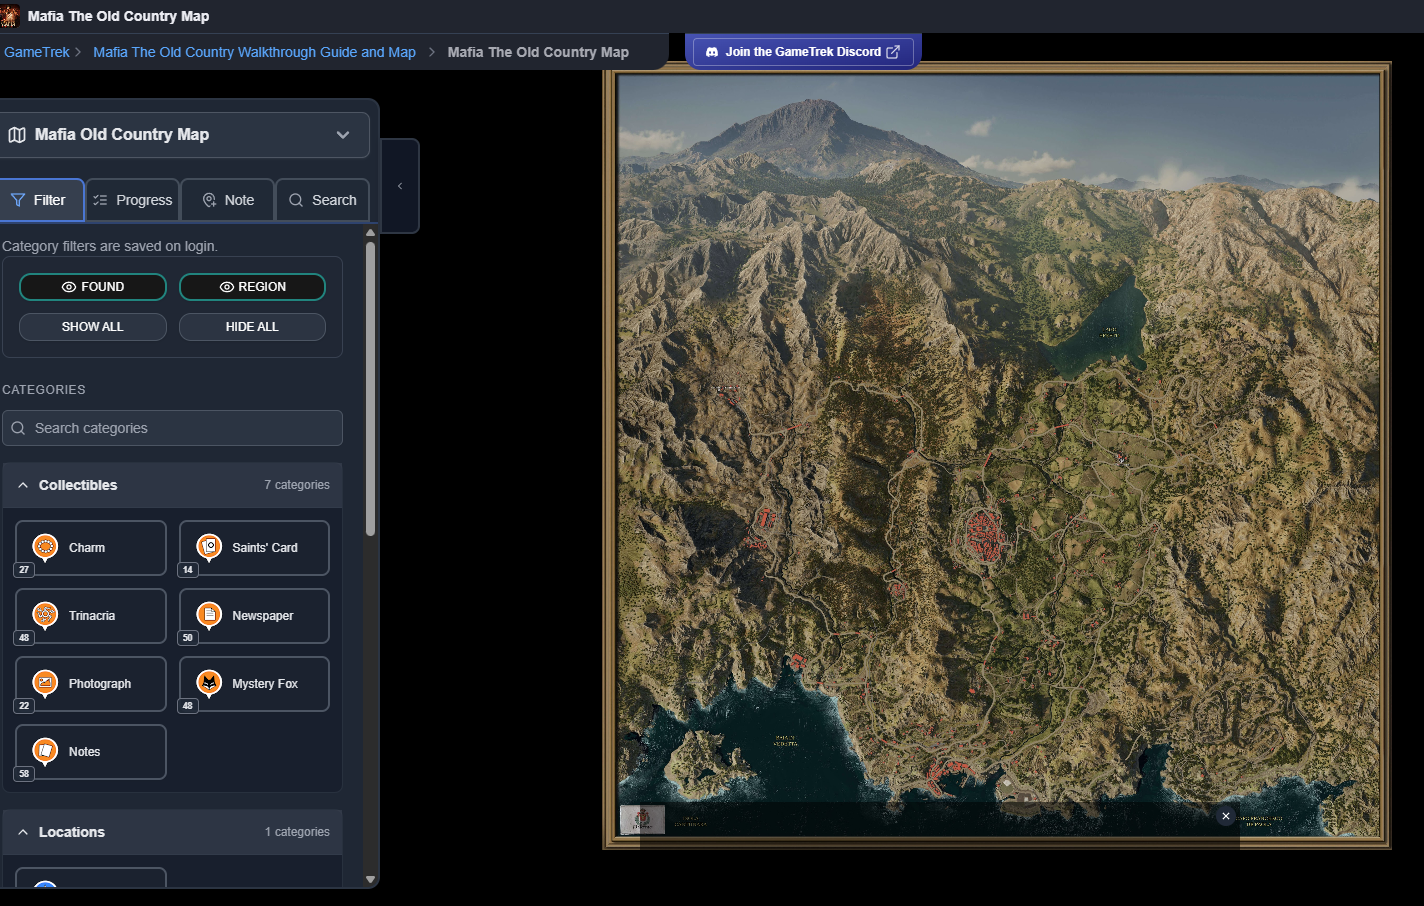Click the Trinacria marker icon
The width and height of the screenshot is (1424, 906).
pyautogui.click(x=45, y=615)
